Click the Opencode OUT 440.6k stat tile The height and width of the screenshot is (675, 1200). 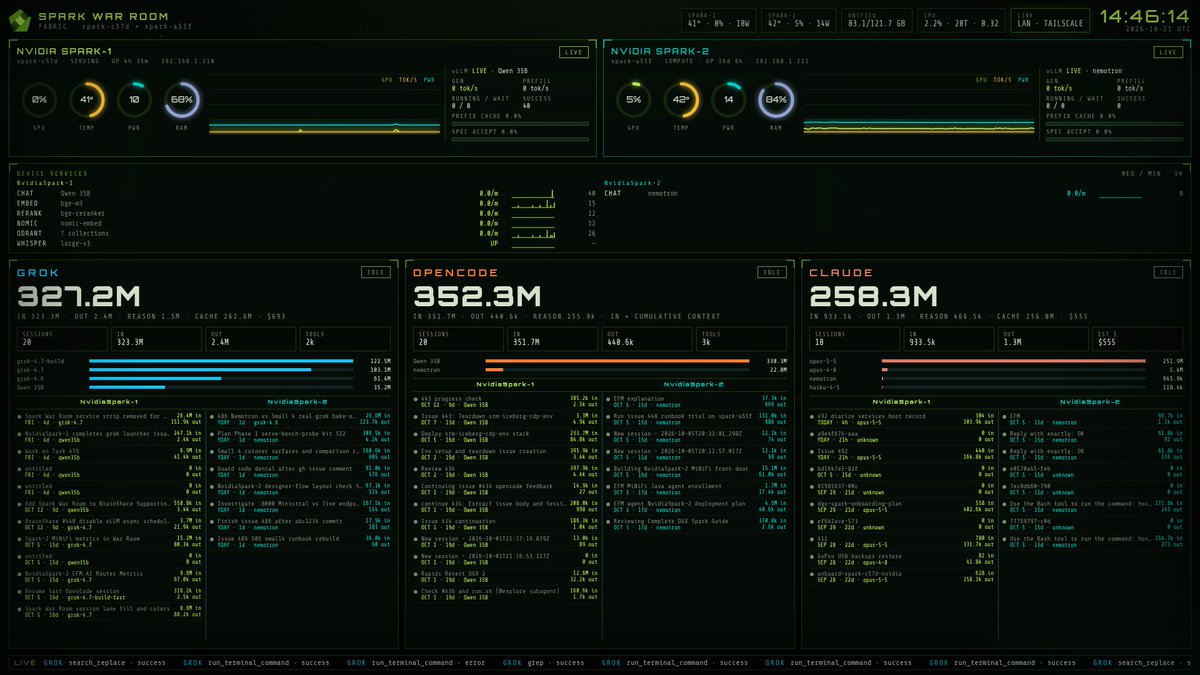coord(646,338)
